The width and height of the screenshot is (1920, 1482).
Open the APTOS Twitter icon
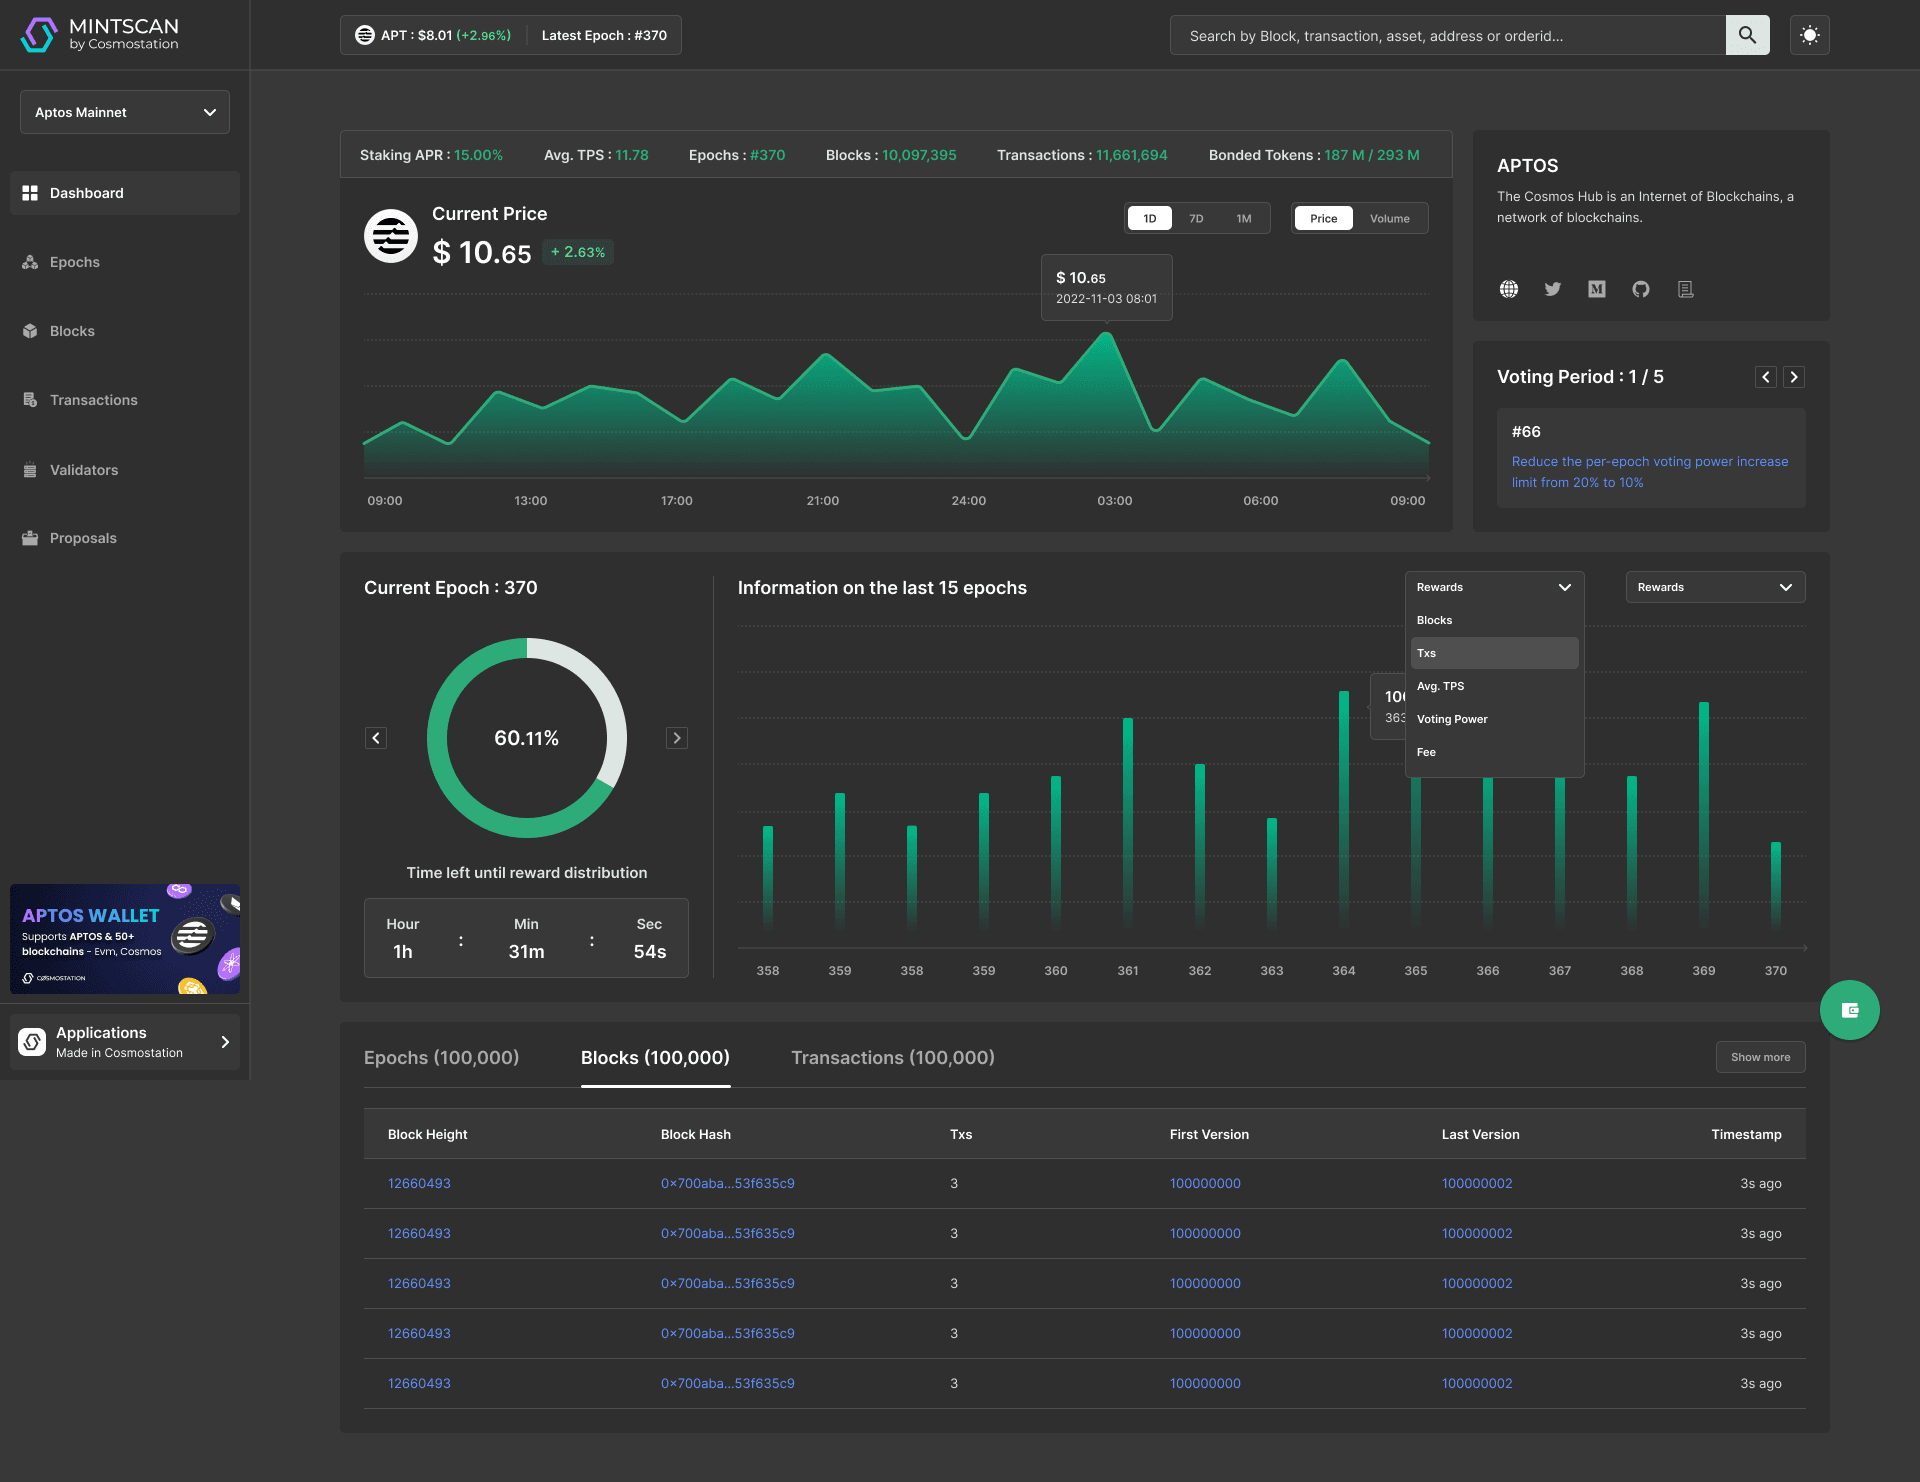point(1553,289)
